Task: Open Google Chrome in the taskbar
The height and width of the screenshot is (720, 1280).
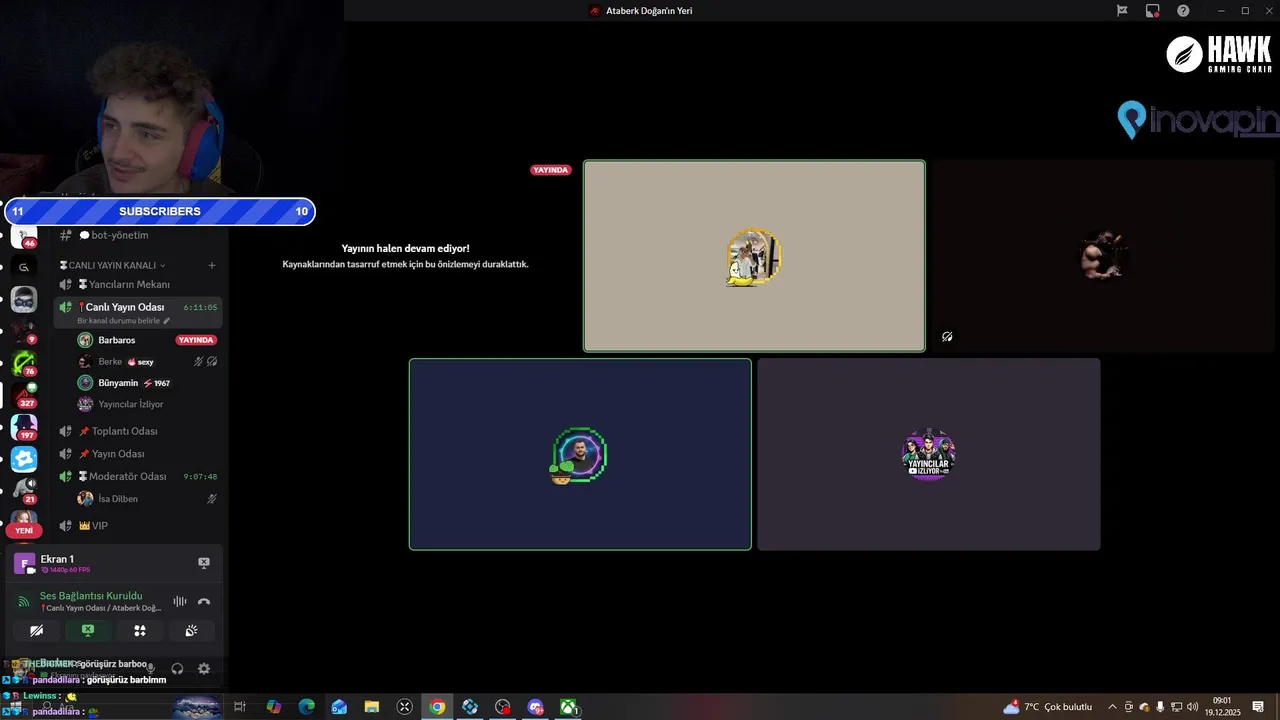Action: pyautogui.click(x=437, y=707)
